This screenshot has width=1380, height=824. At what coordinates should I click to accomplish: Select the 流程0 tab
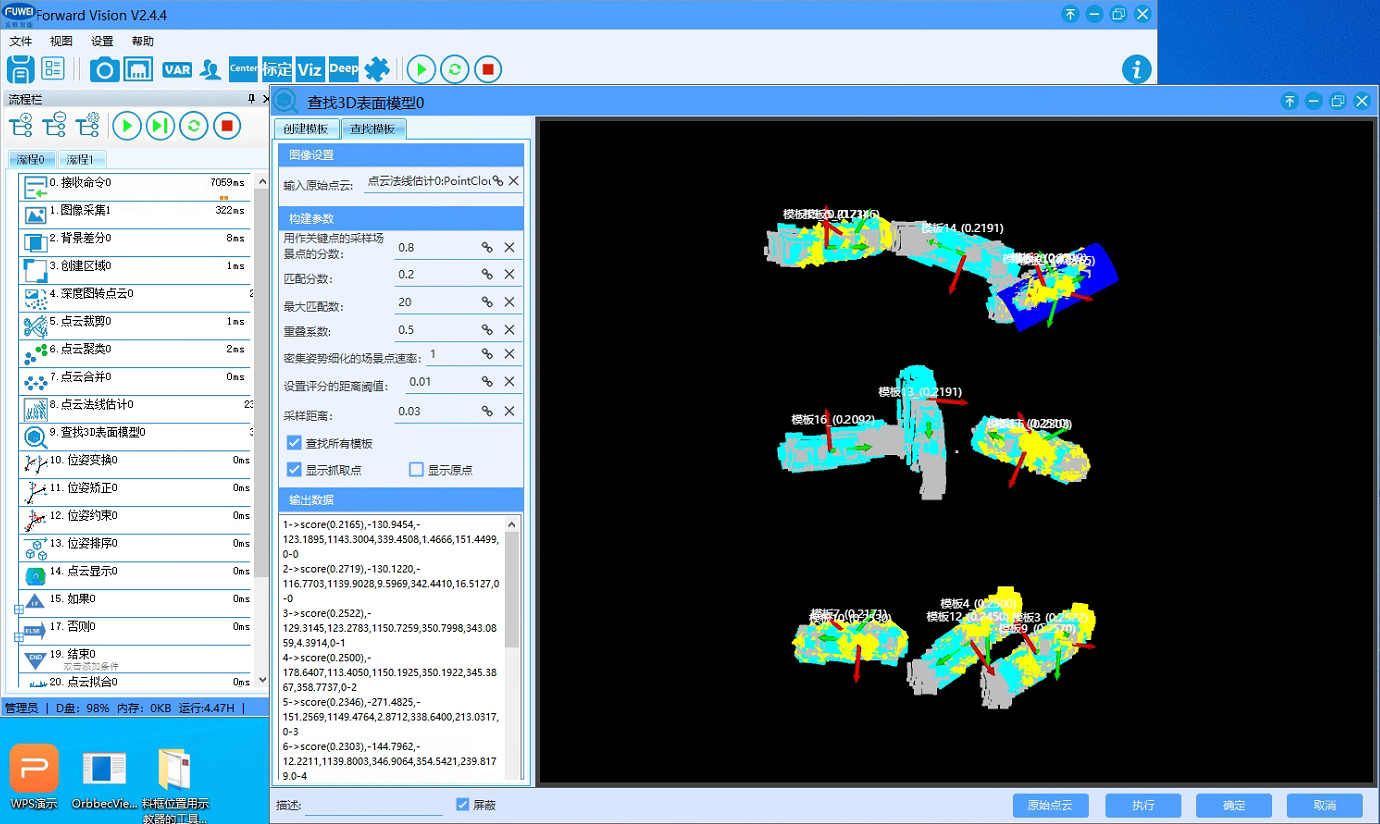click(x=32, y=159)
